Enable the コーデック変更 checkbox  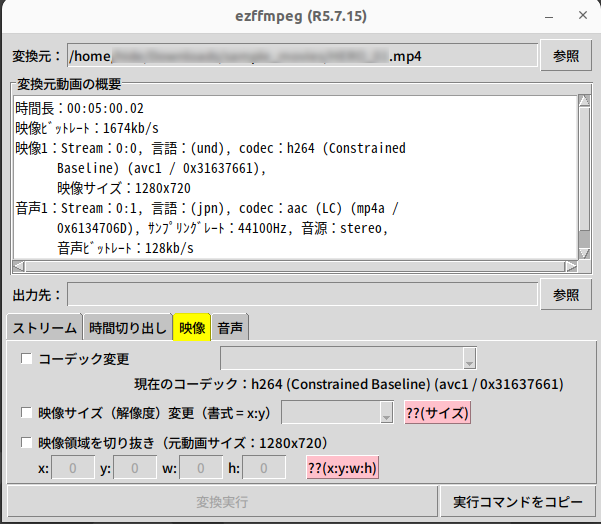27,358
